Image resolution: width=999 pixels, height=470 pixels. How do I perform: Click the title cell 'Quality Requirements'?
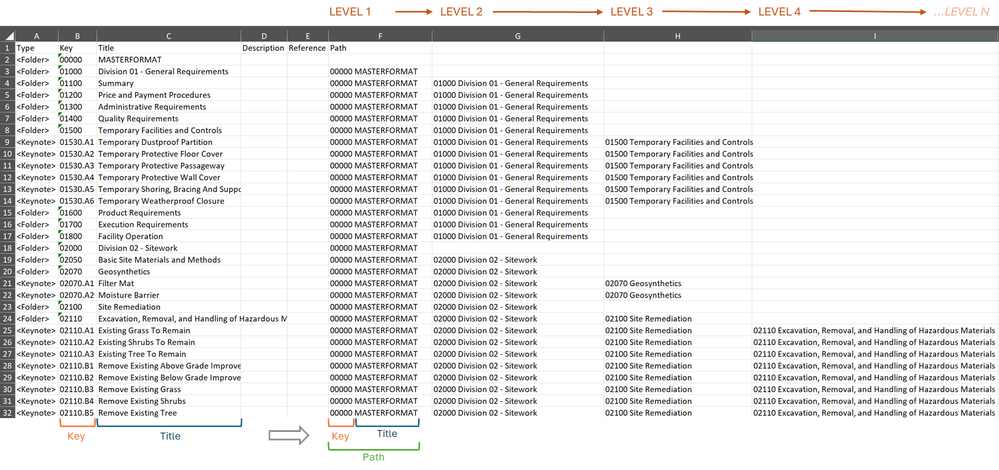[x=169, y=118]
